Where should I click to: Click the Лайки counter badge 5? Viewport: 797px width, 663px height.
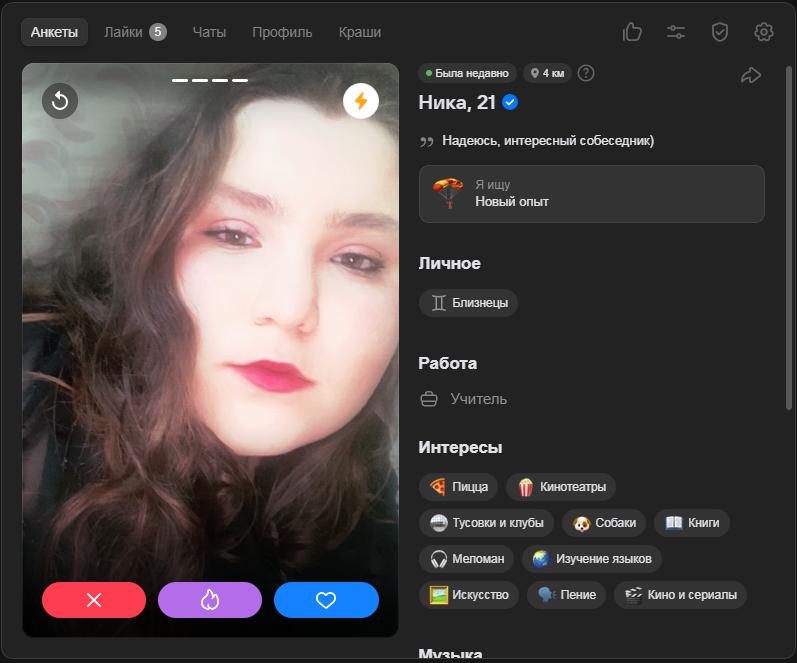158,32
